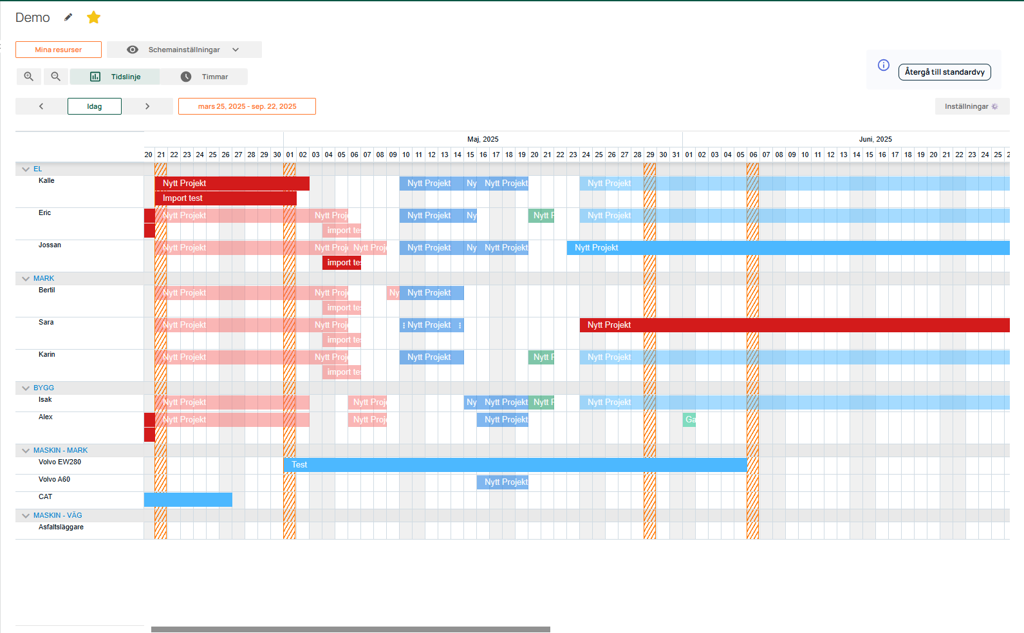The width and height of the screenshot is (1024, 633).
Task: Collapse the BYGG resource group
Action: pyautogui.click(x=26, y=387)
